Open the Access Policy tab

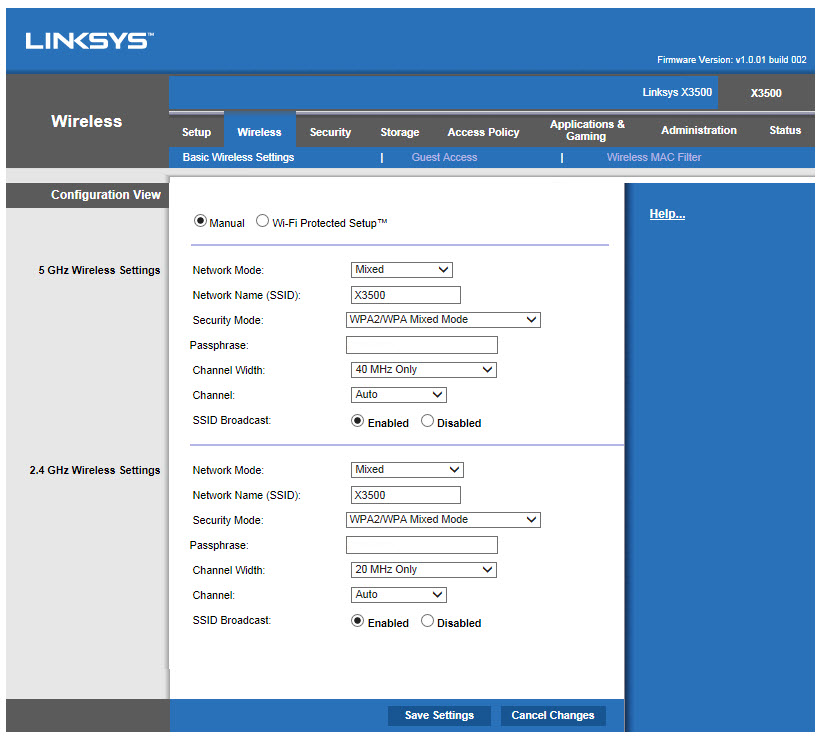pyautogui.click(x=483, y=132)
